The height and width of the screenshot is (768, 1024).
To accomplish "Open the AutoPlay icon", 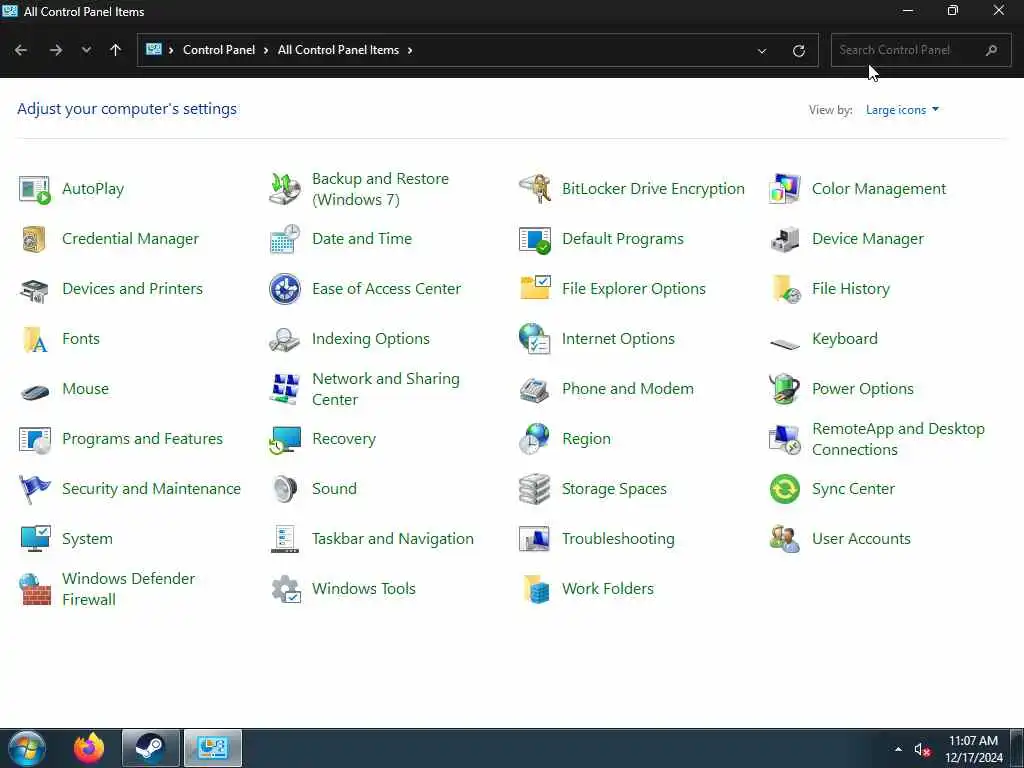I will [x=35, y=189].
